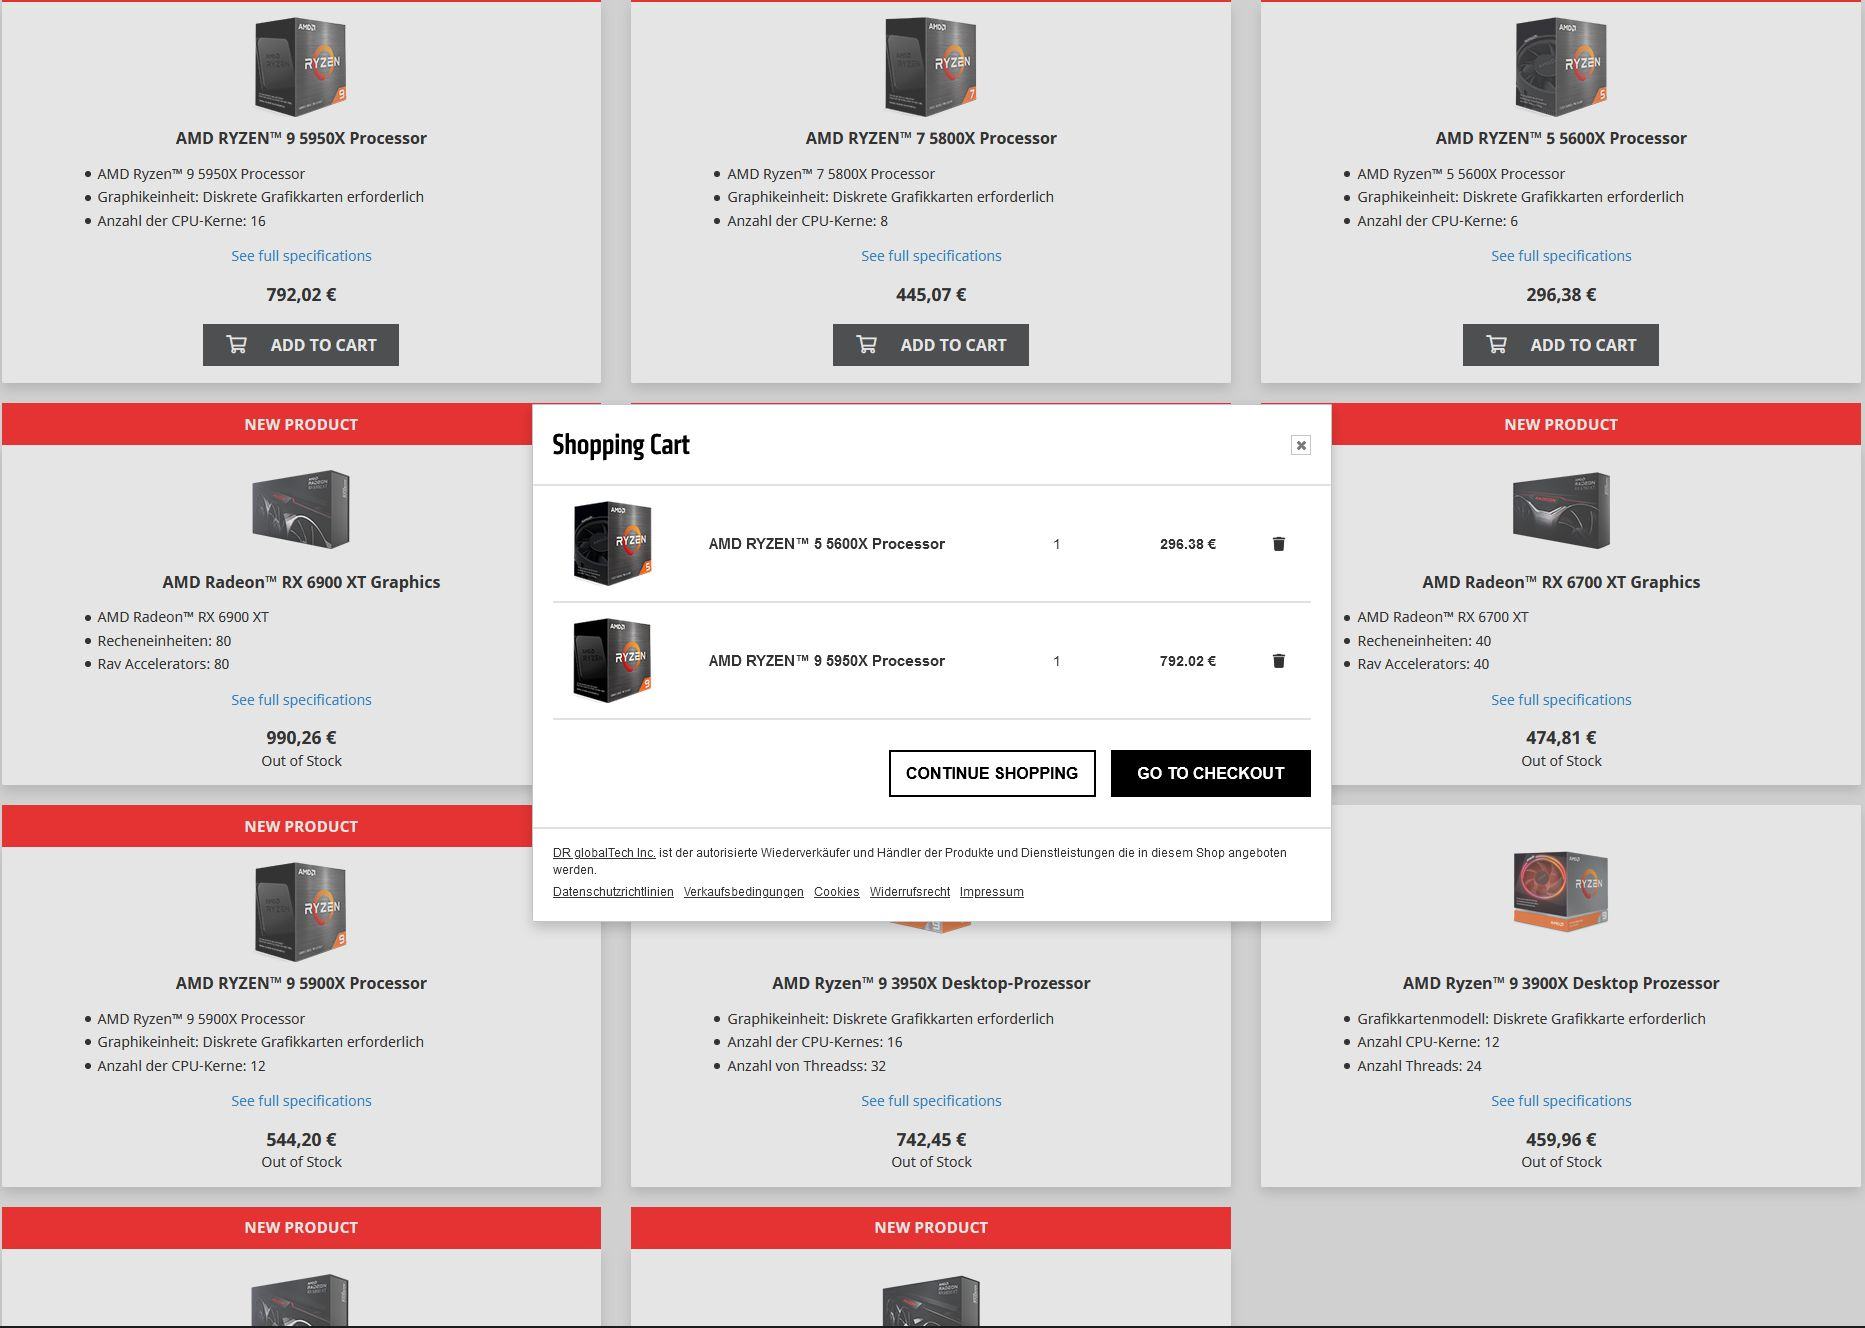
Task: Go to checkout from the cart
Action: tap(1210, 773)
